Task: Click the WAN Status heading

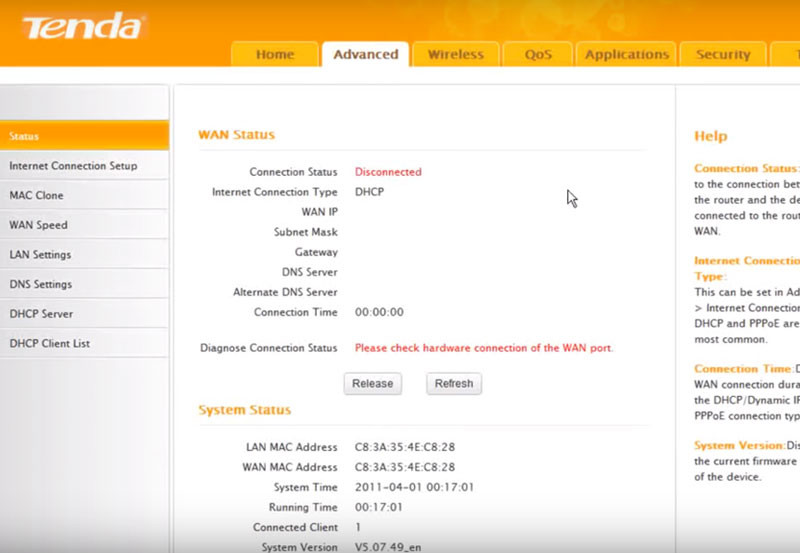Action: click(236, 135)
